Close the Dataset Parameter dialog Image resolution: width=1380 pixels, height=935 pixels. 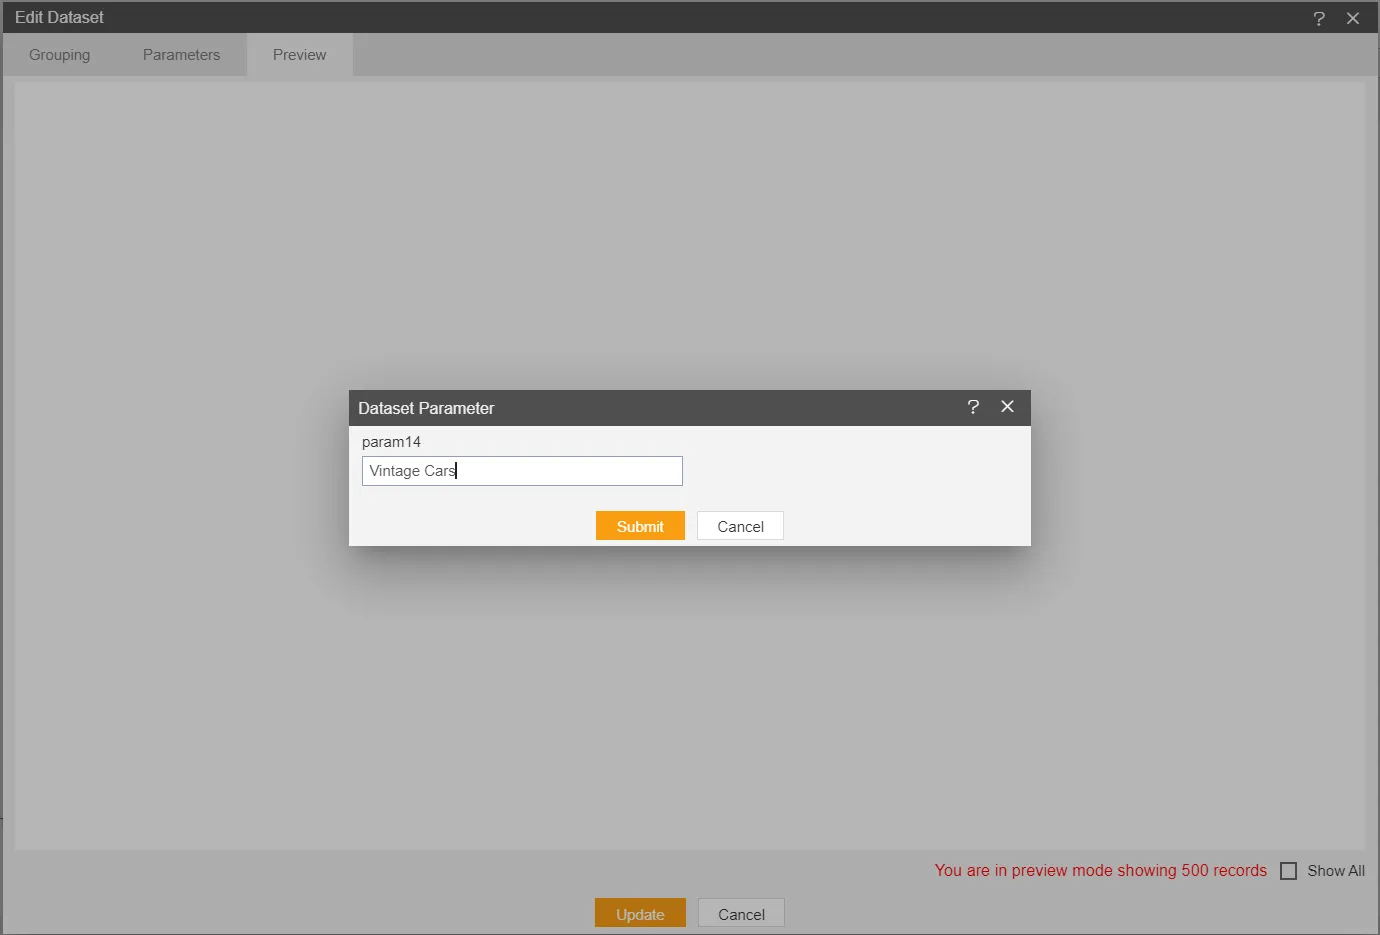(1007, 407)
